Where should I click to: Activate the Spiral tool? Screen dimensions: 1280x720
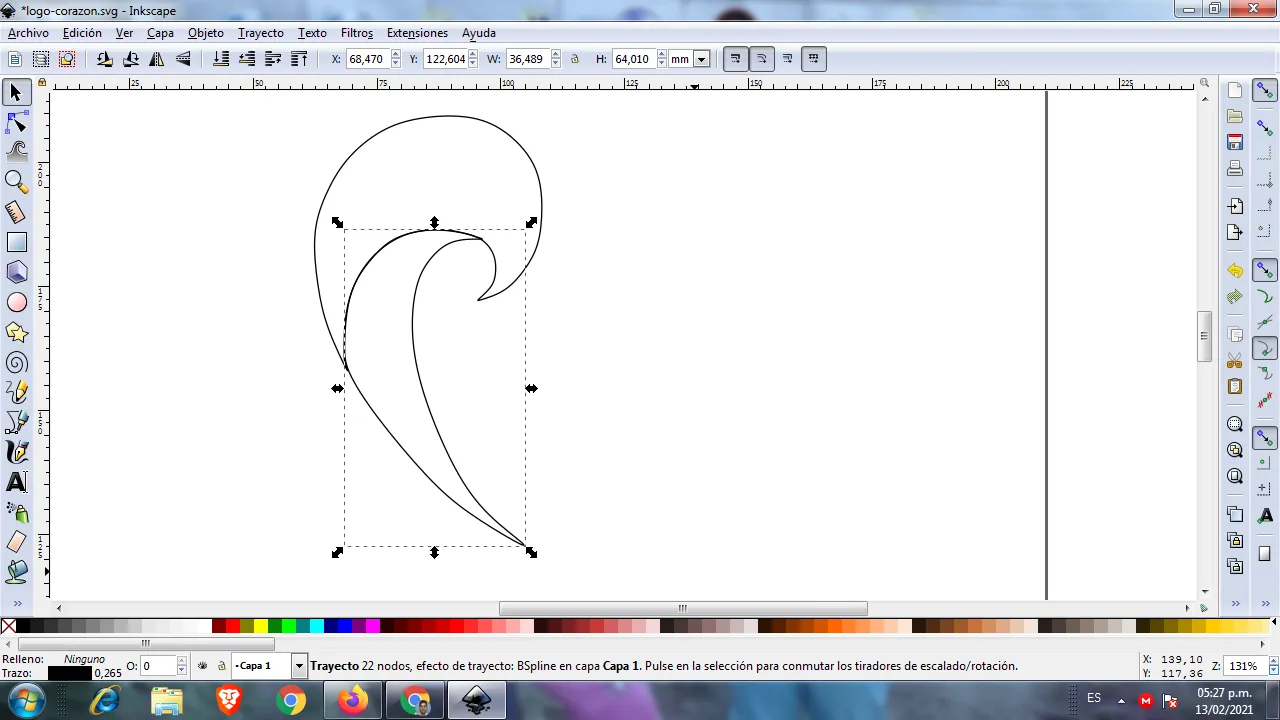pos(16,362)
